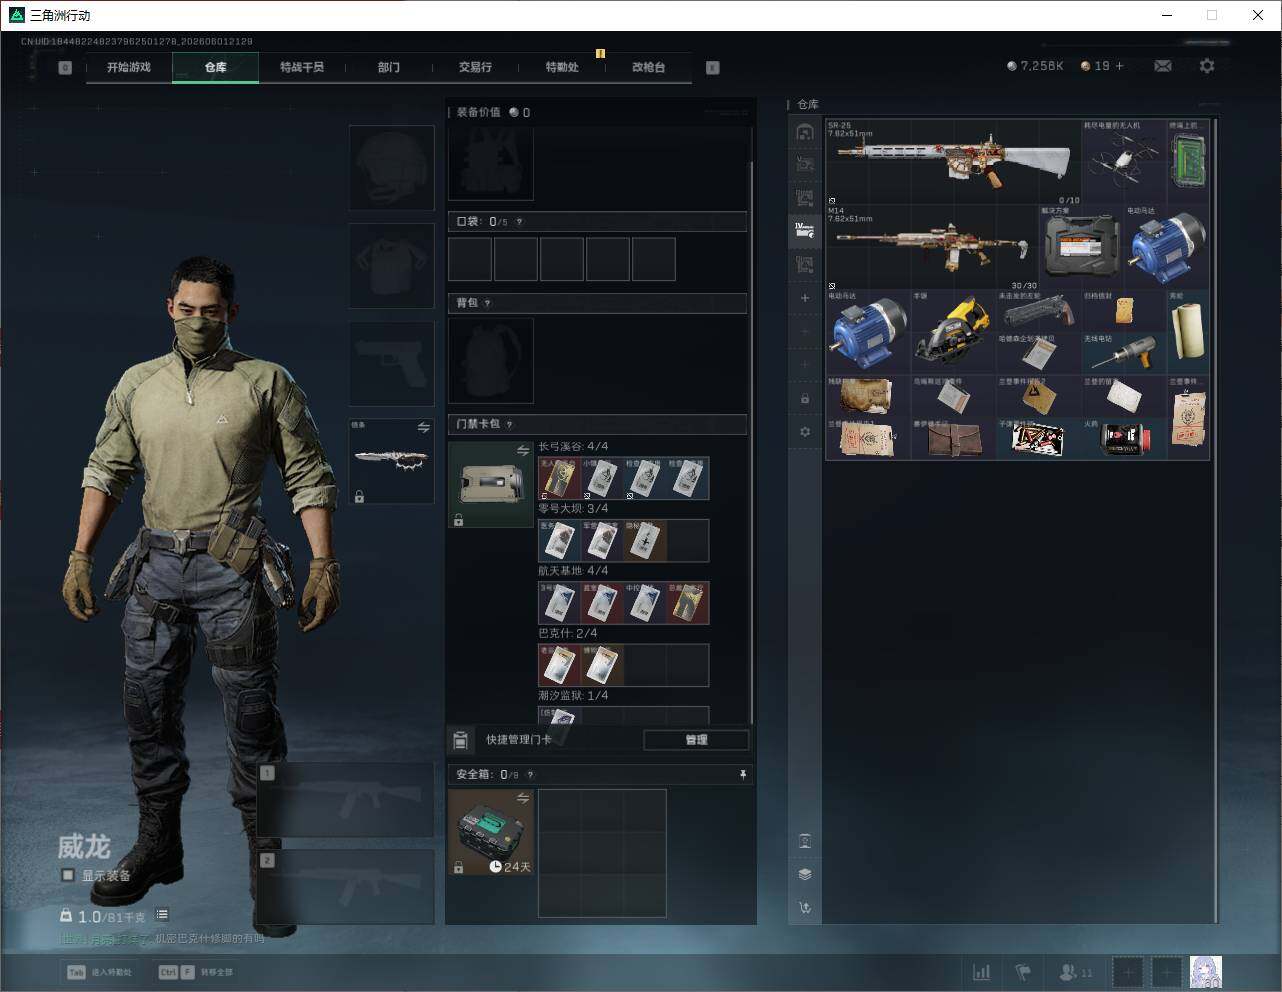Pick the drained drone item
Viewport: 1282px width, 992px height.
pos(1124,162)
